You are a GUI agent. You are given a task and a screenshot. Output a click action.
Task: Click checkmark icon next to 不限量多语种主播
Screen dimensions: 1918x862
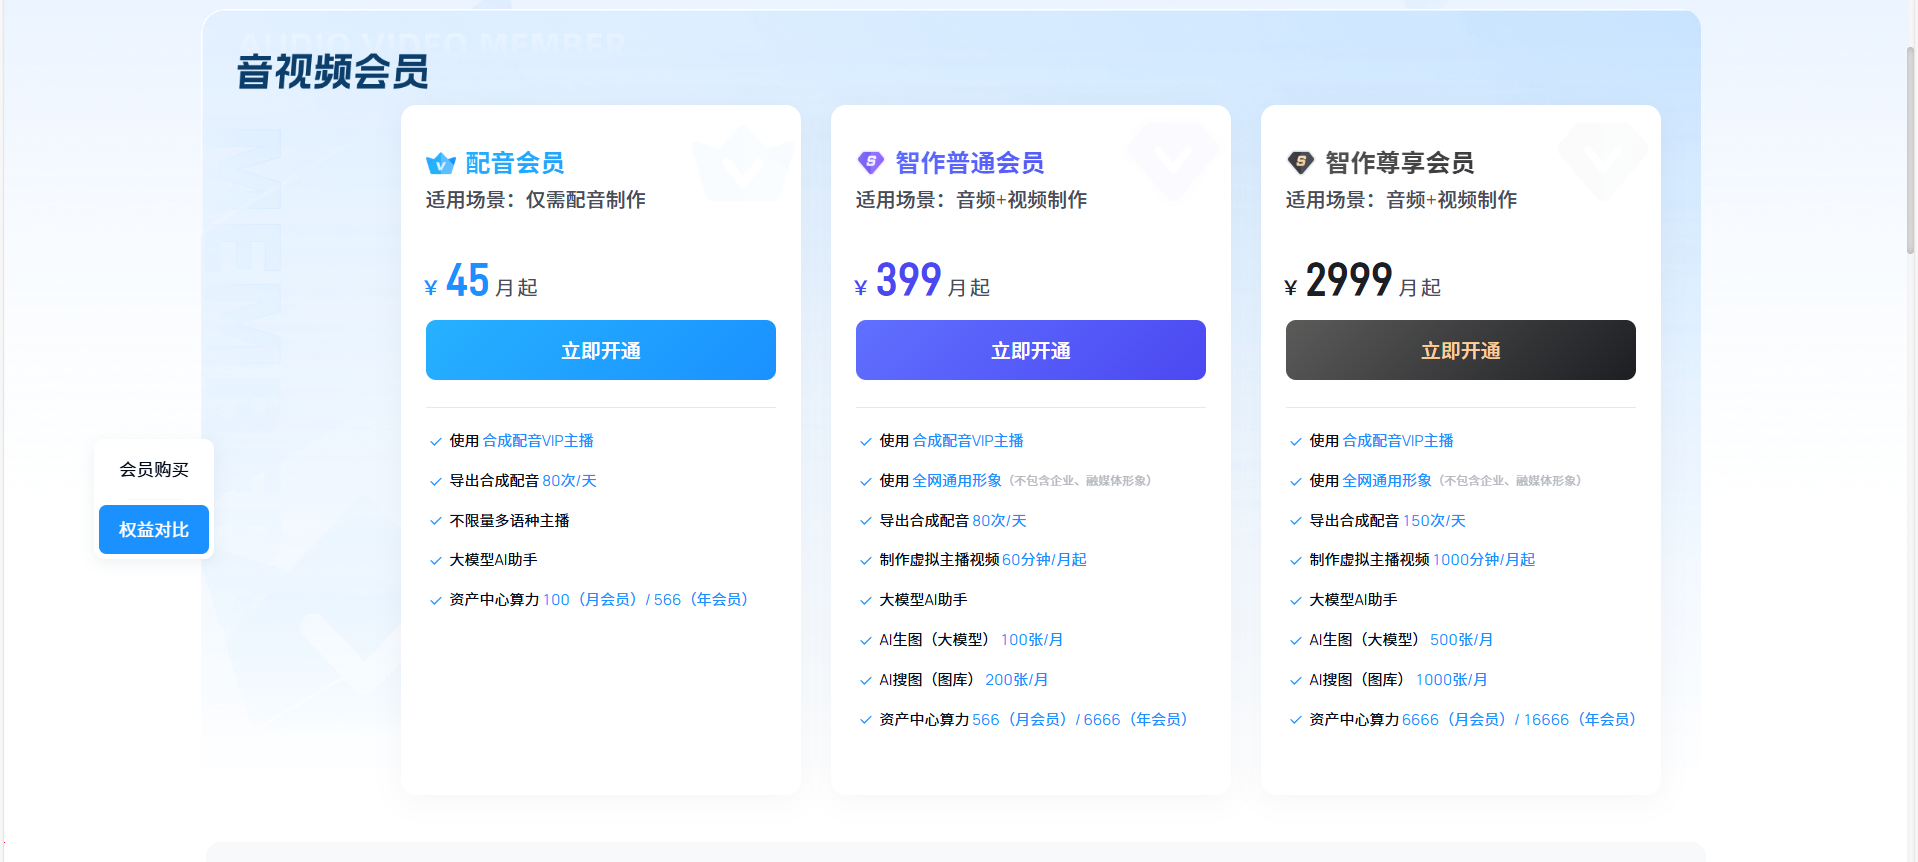pyautogui.click(x=435, y=521)
